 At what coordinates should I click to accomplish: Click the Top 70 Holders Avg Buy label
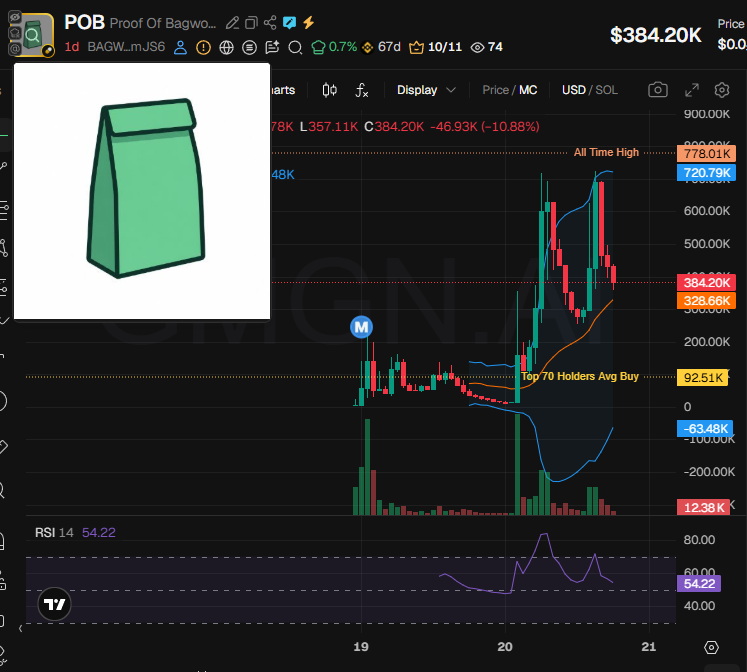[x=580, y=376]
